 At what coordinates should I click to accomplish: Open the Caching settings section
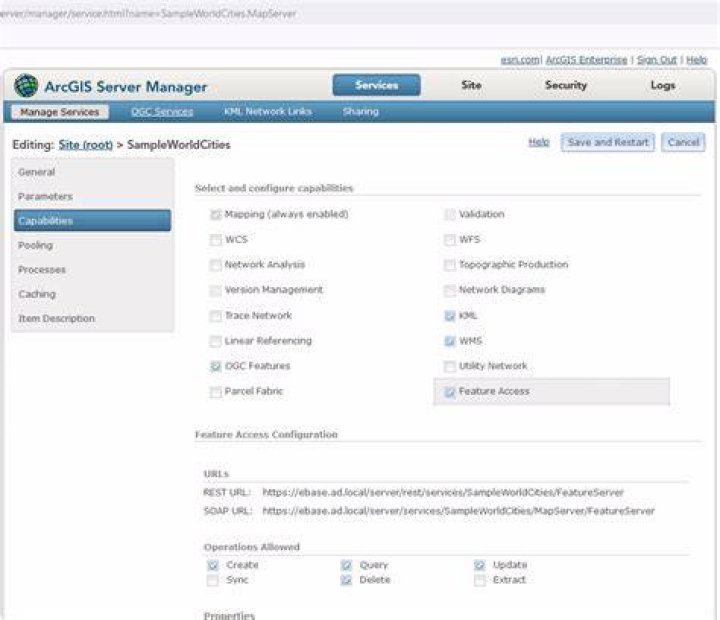(x=92, y=294)
